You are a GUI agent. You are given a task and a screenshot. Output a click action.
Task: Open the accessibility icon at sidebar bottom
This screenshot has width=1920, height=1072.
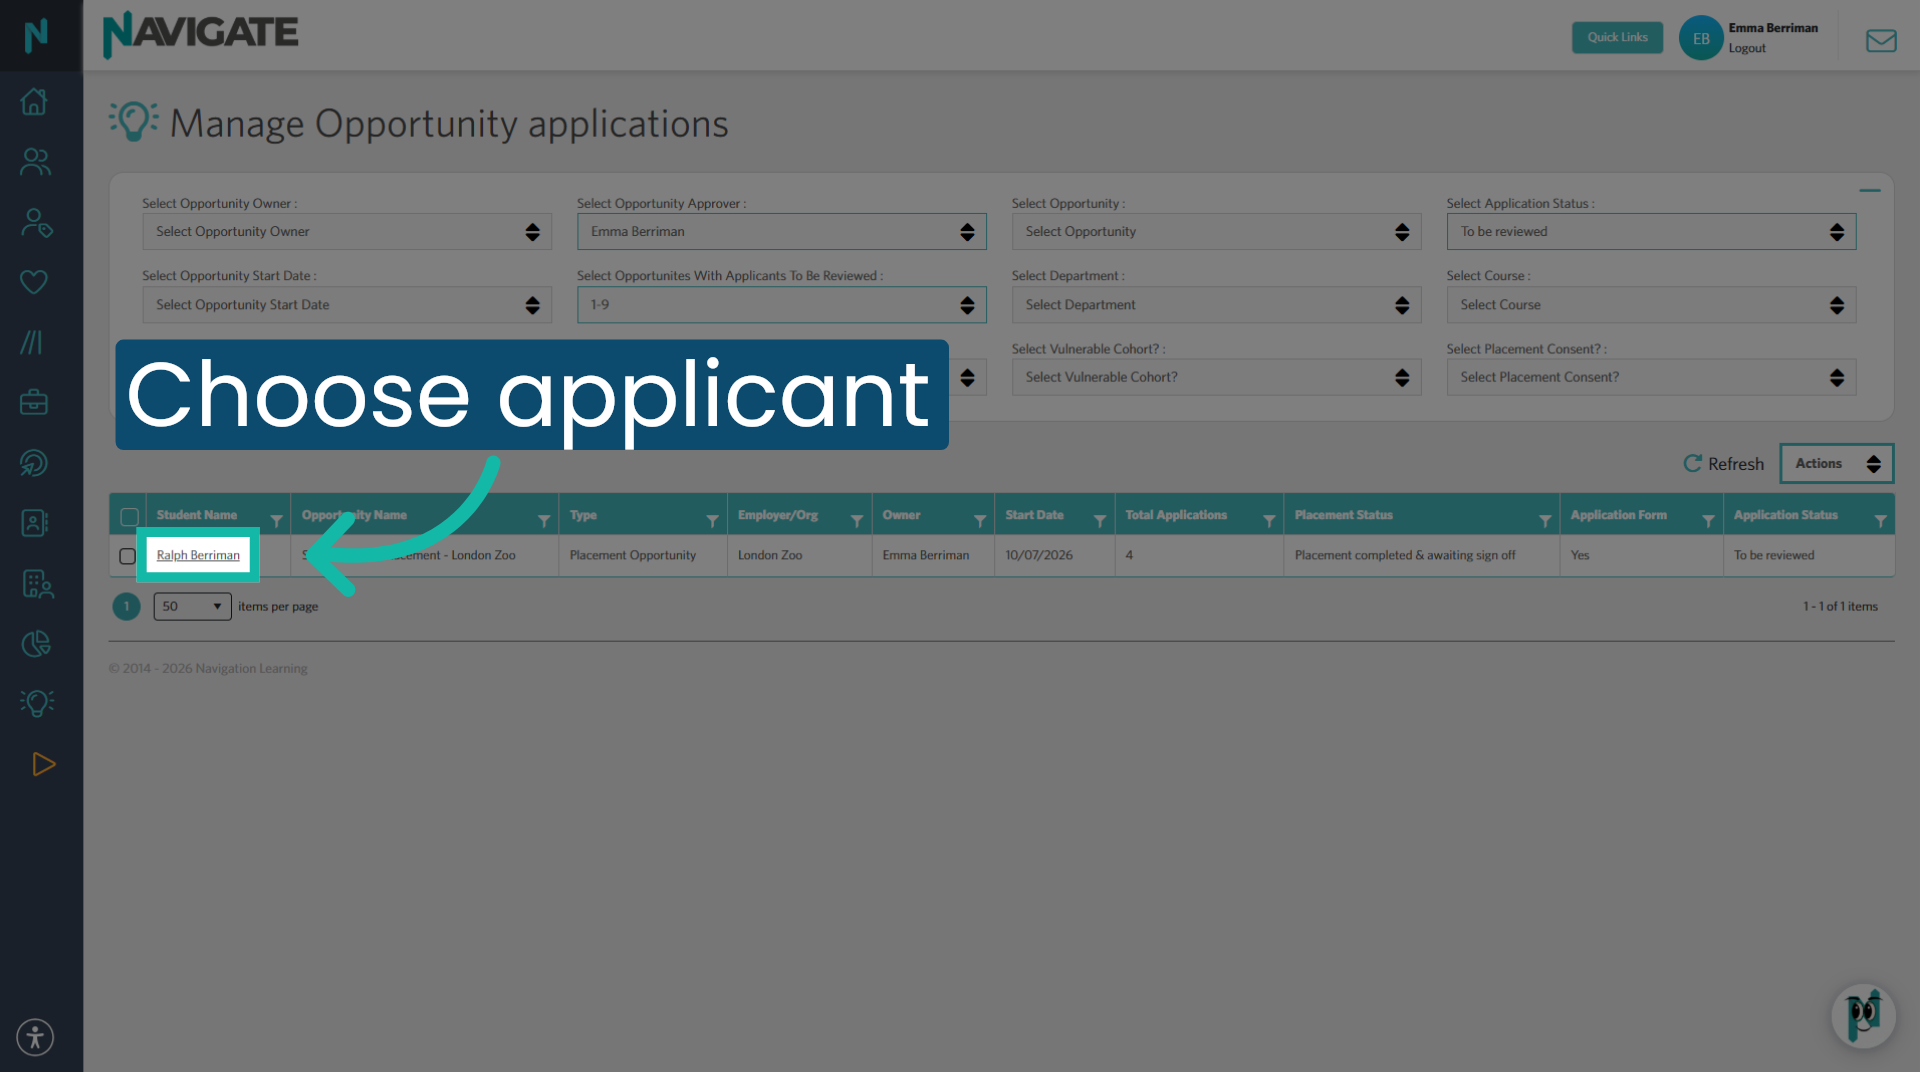point(35,1037)
